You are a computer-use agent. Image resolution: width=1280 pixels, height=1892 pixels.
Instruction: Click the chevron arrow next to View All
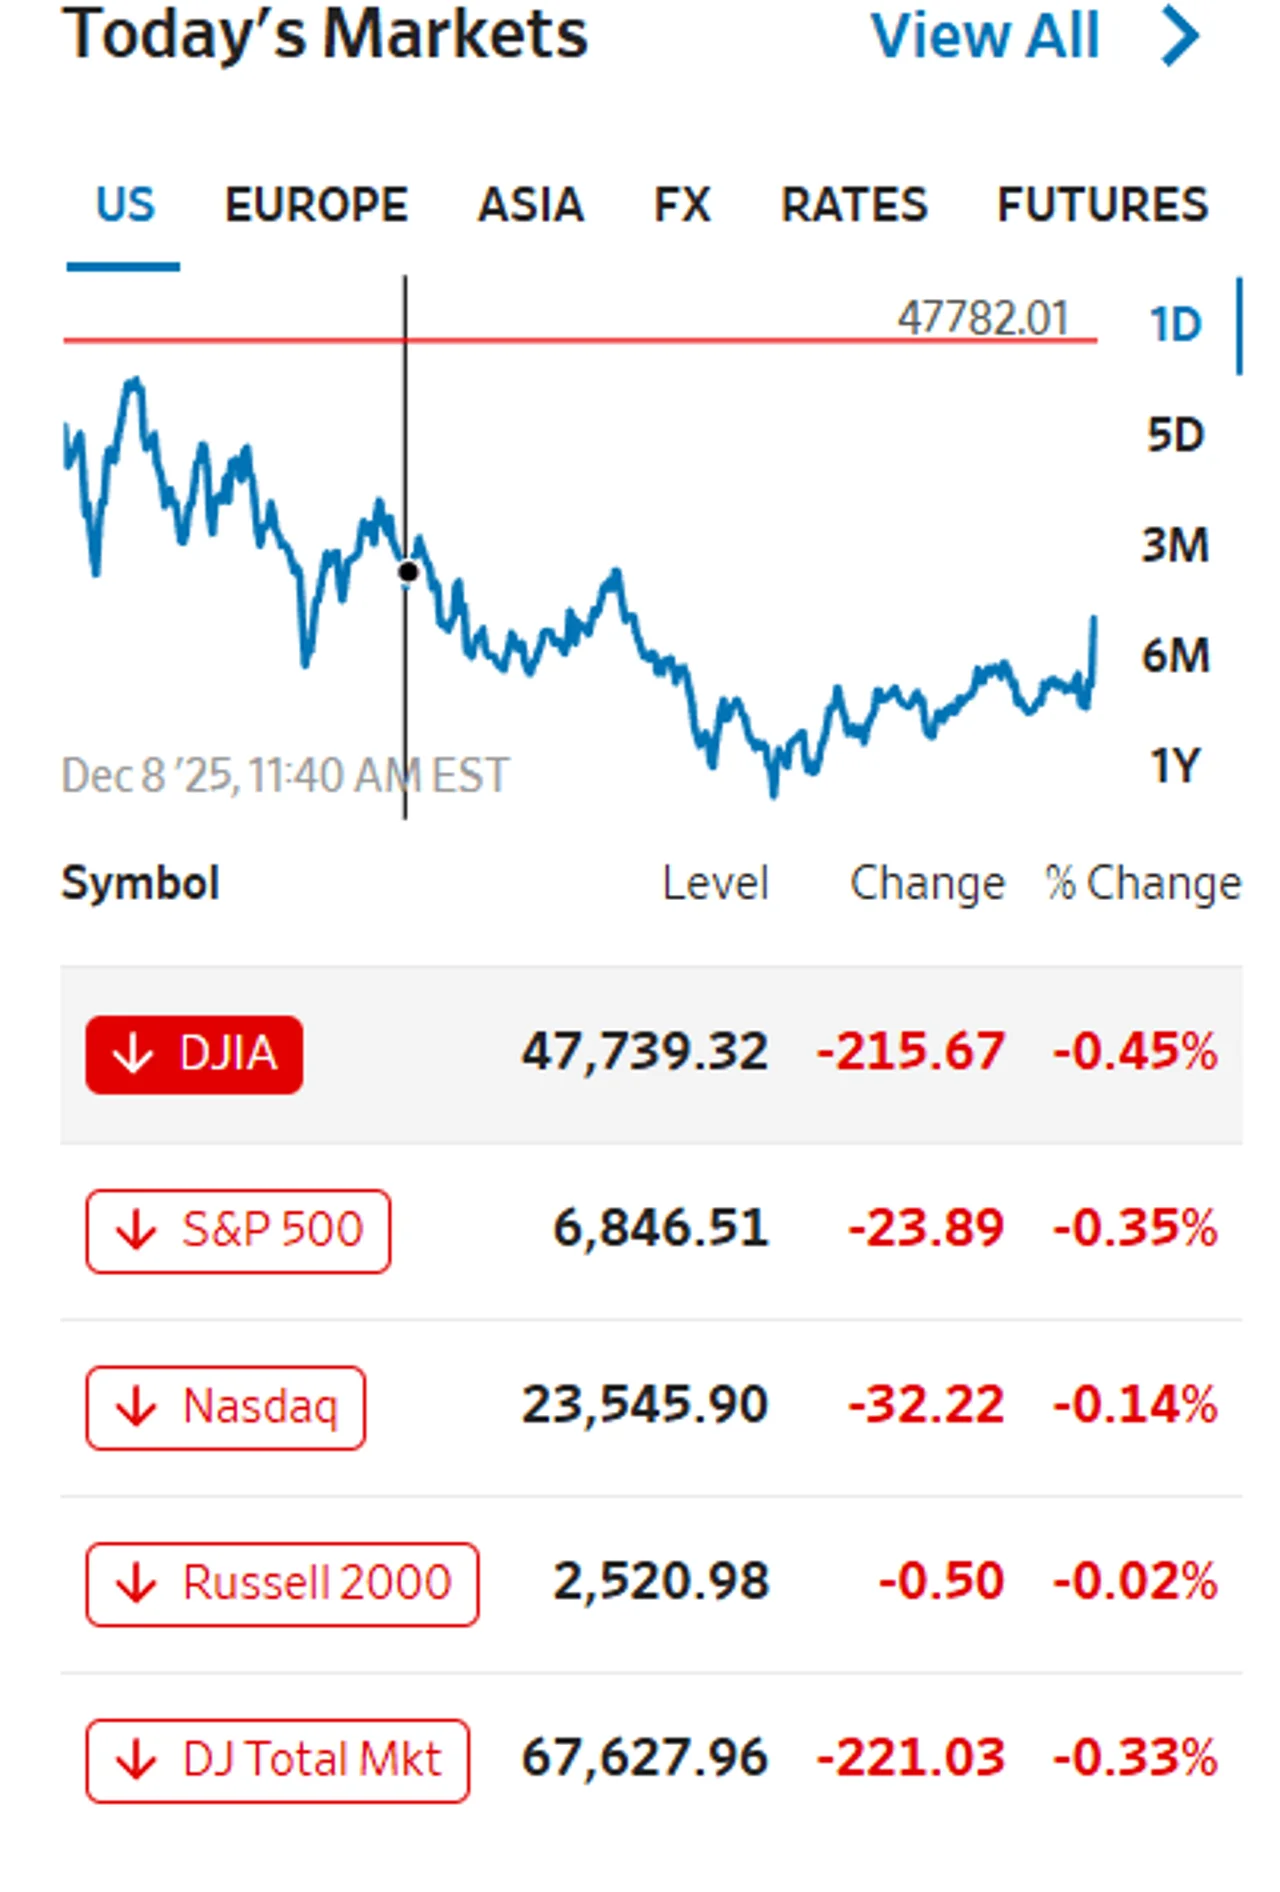(1181, 36)
